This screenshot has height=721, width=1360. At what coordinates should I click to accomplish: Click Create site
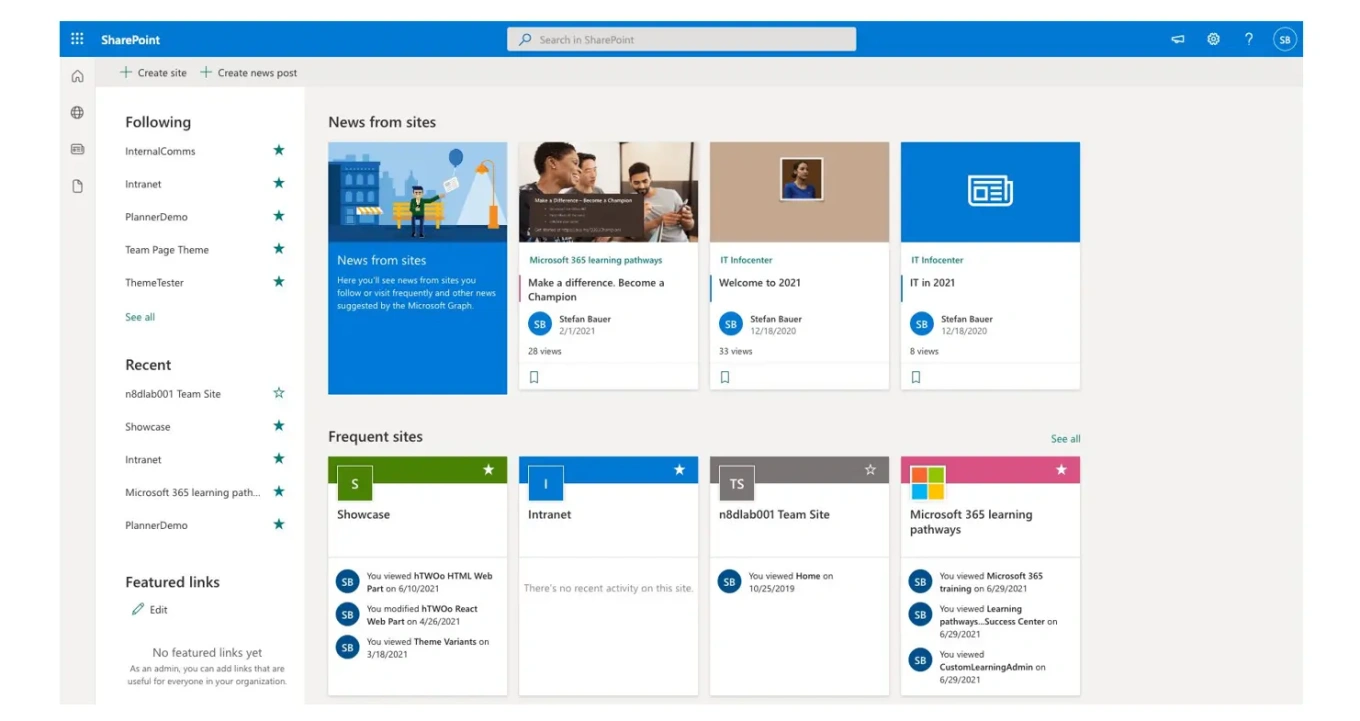(x=151, y=72)
